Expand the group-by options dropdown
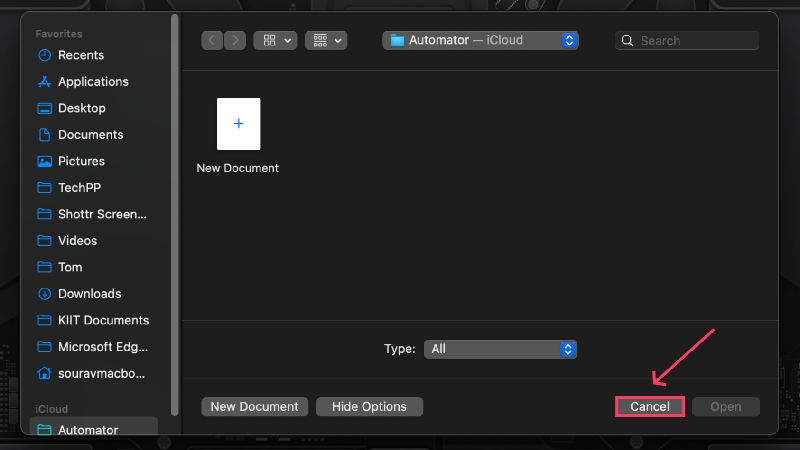The height and width of the screenshot is (450, 800). 326,40
